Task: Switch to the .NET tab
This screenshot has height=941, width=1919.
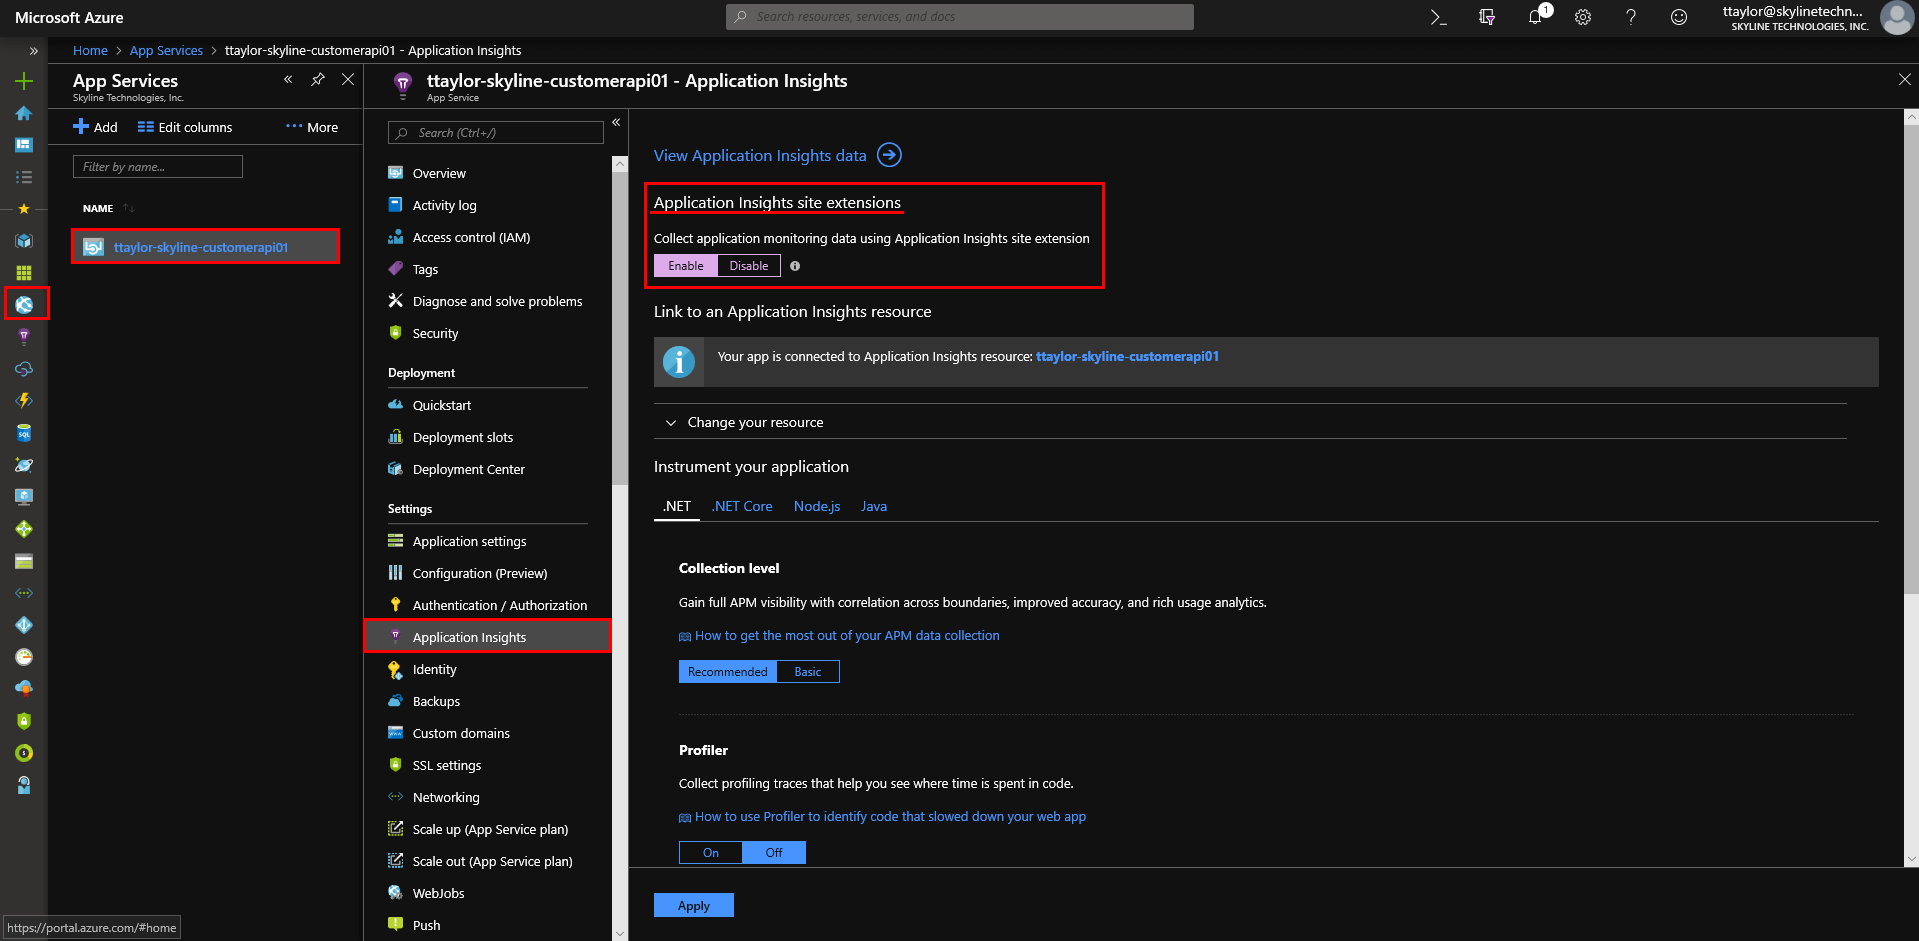Action: 677,506
